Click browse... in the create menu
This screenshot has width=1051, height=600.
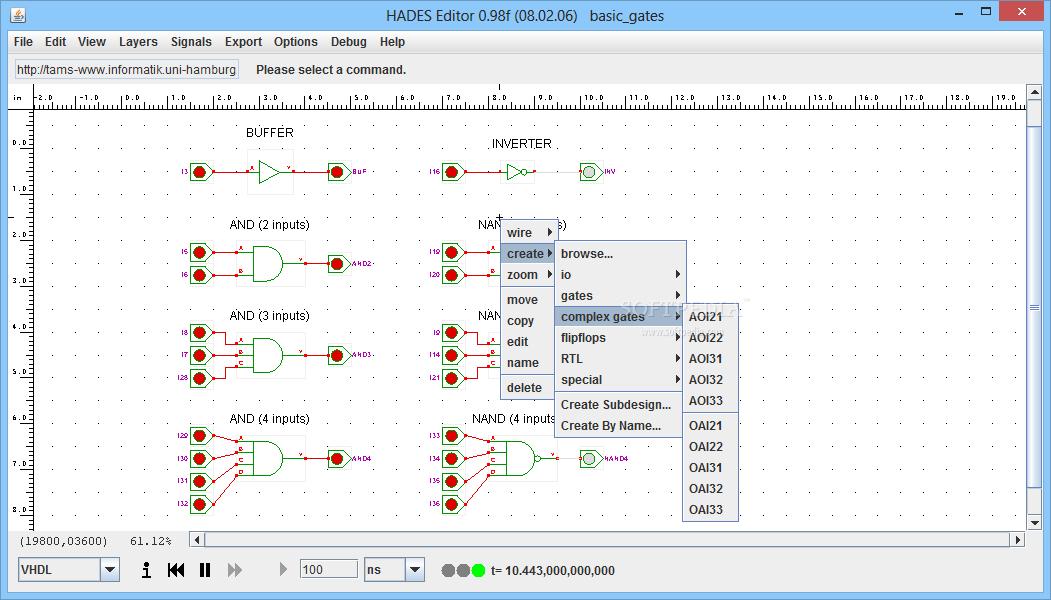(621, 253)
